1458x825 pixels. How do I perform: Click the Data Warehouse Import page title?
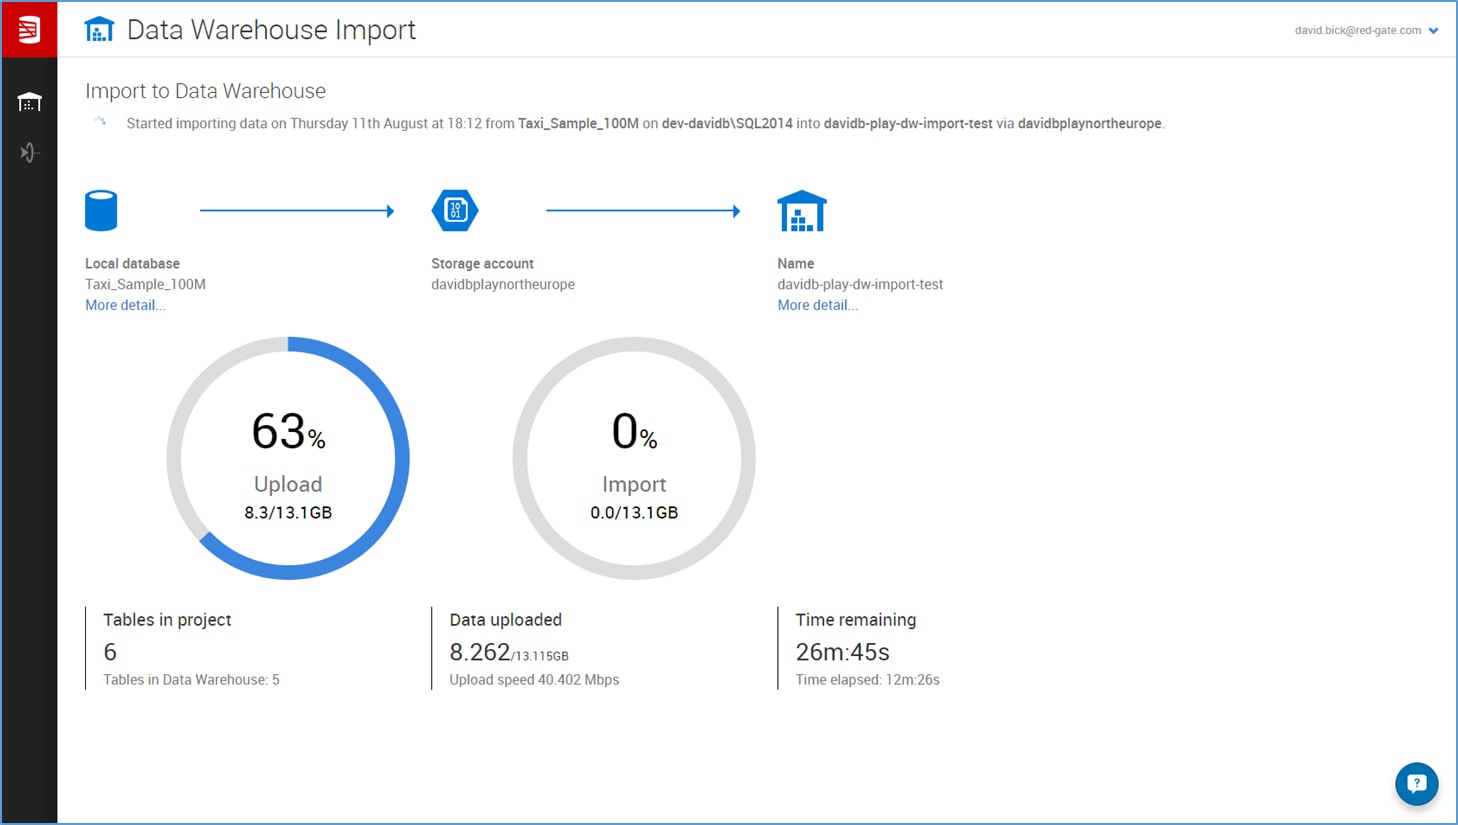[271, 30]
